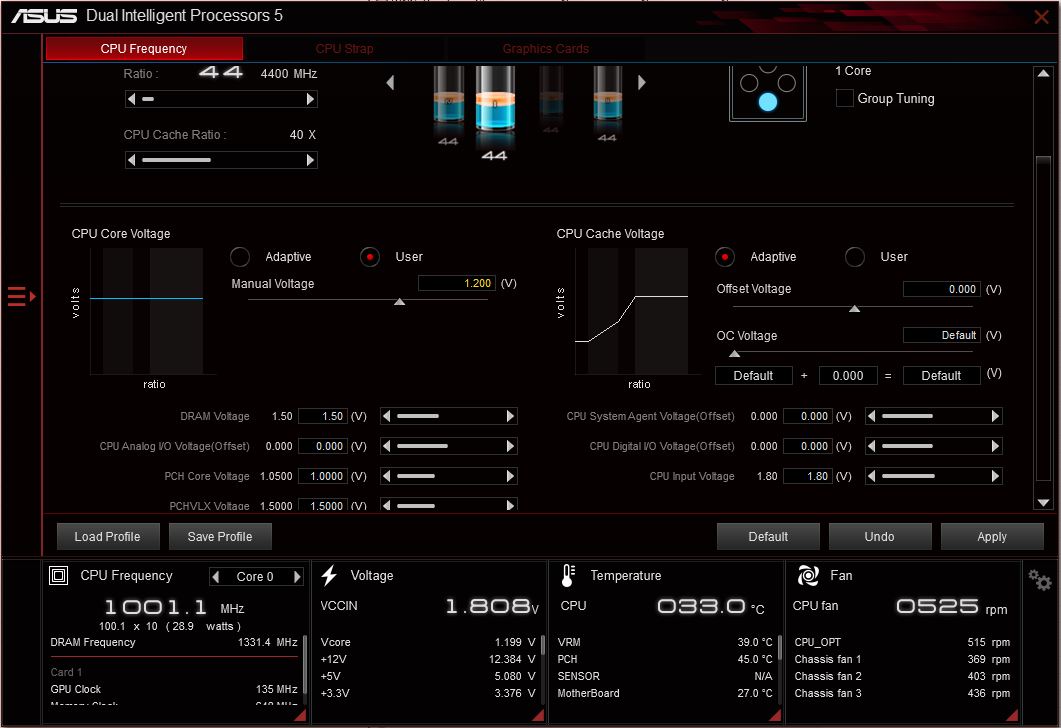Decrease DRAM Voltage with left arrow
Screen dimensions: 1061x728
click(386, 416)
